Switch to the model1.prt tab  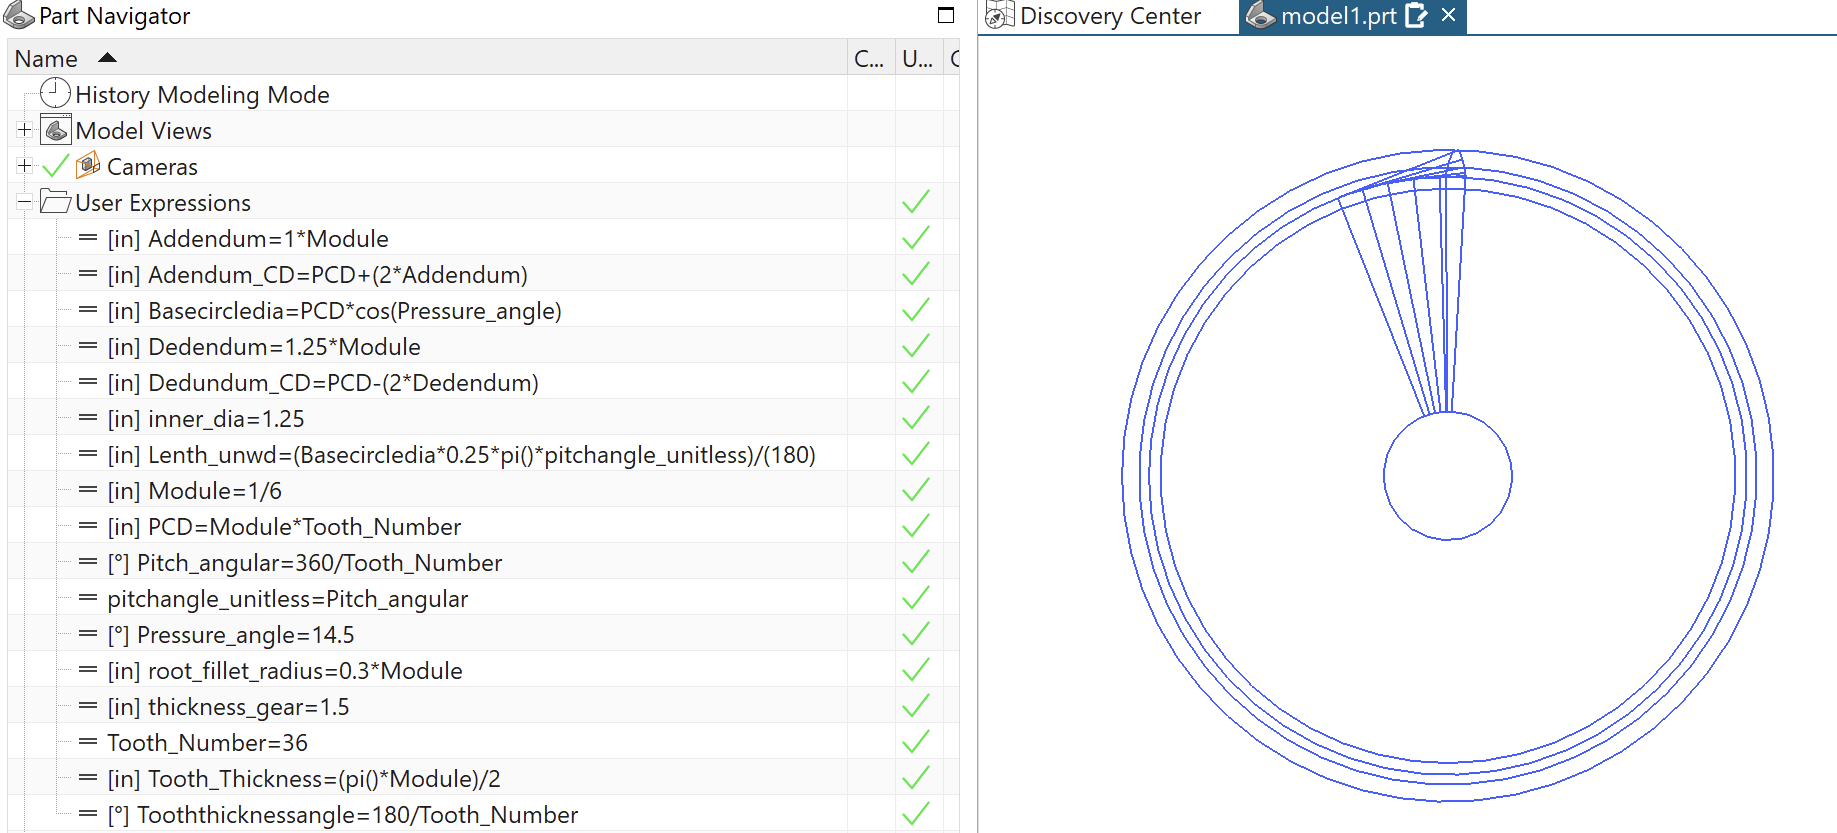pyautogui.click(x=1339, y=16)
